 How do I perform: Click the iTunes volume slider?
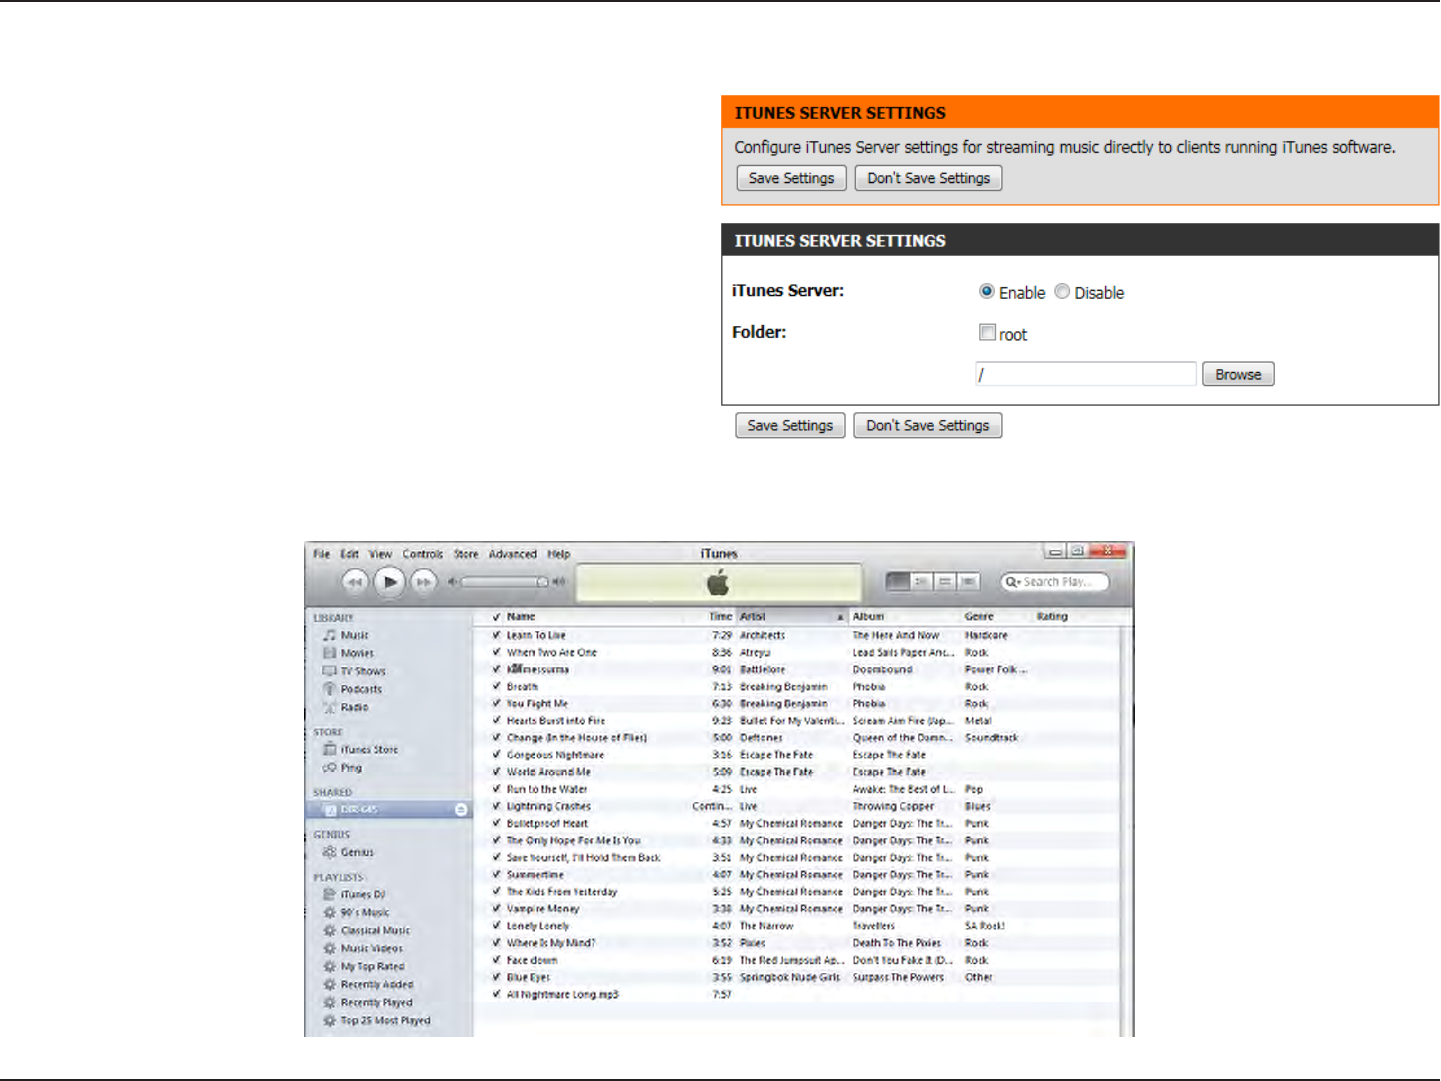(505, 582)
